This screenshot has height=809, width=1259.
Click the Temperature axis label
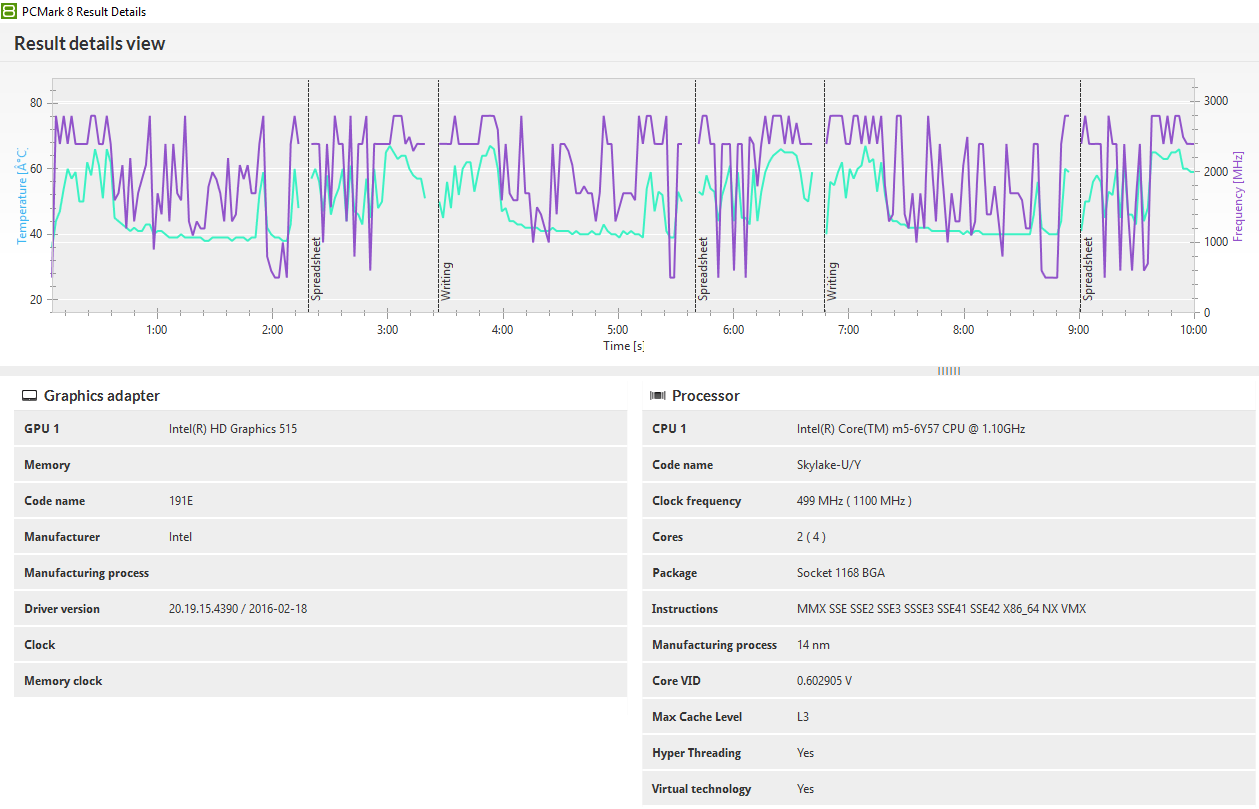(22, 195)
